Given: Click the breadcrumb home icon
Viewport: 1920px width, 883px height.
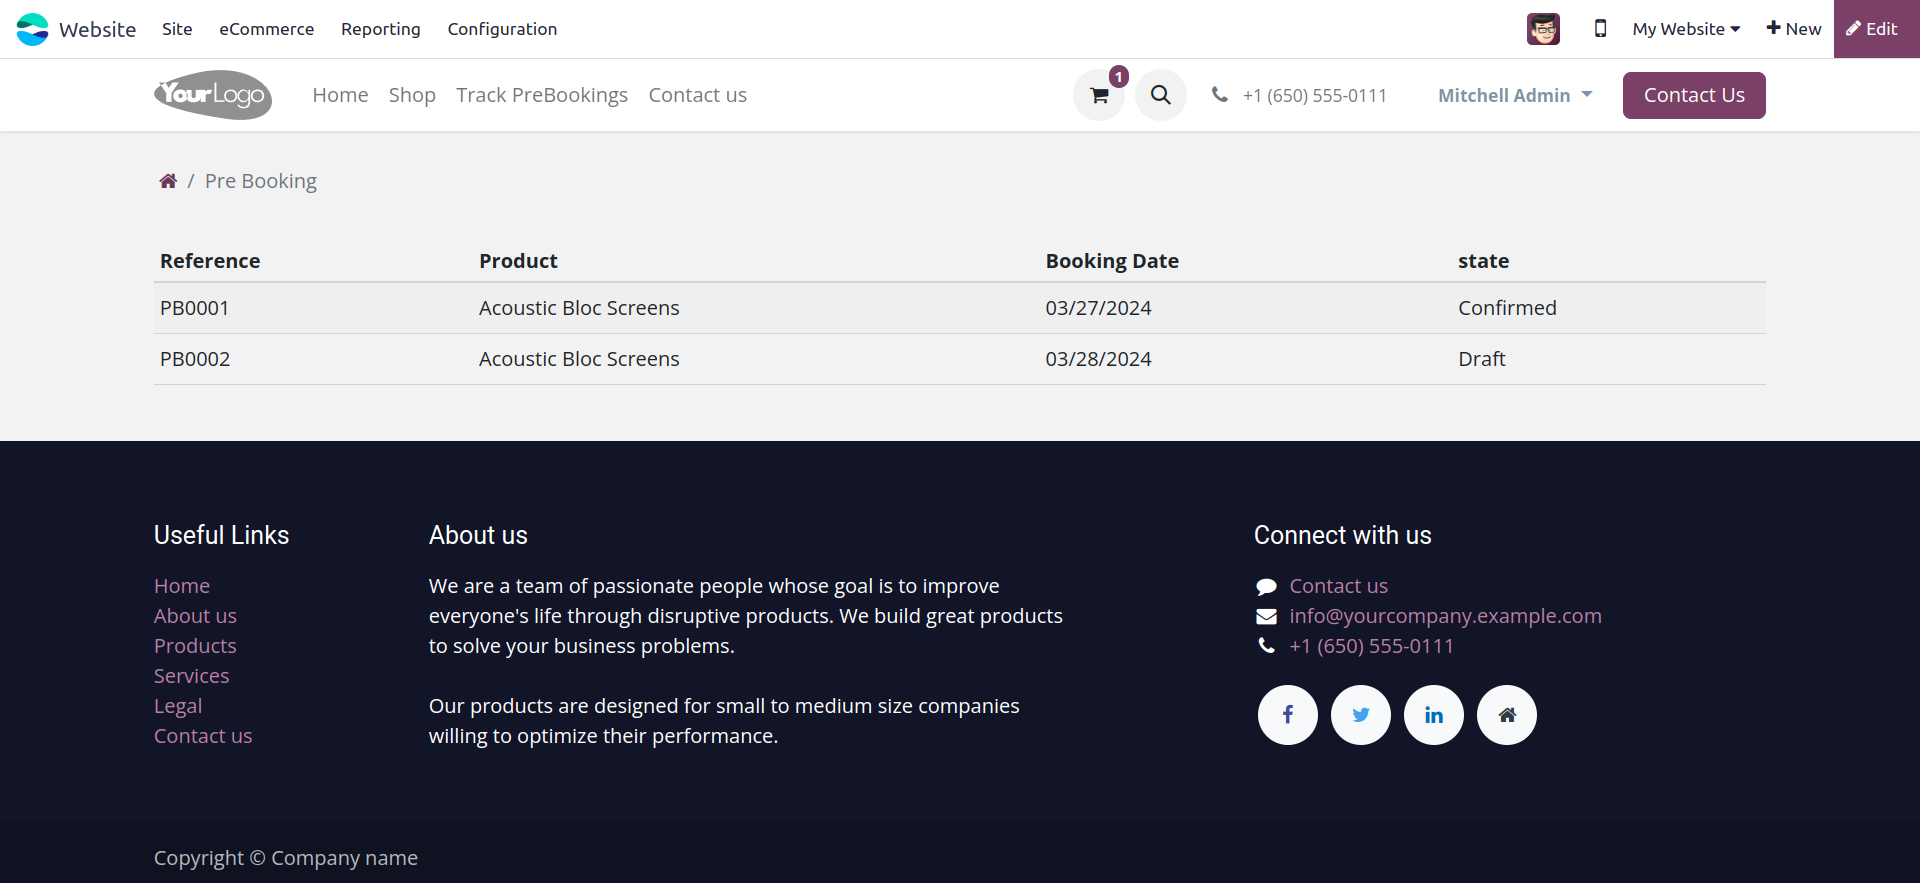Looking at the screenshot, I should click(x=168, y=181).
